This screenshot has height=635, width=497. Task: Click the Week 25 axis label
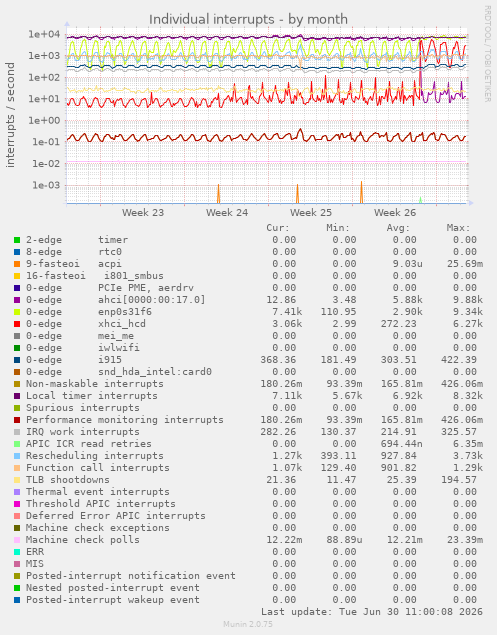coord(311,213)
